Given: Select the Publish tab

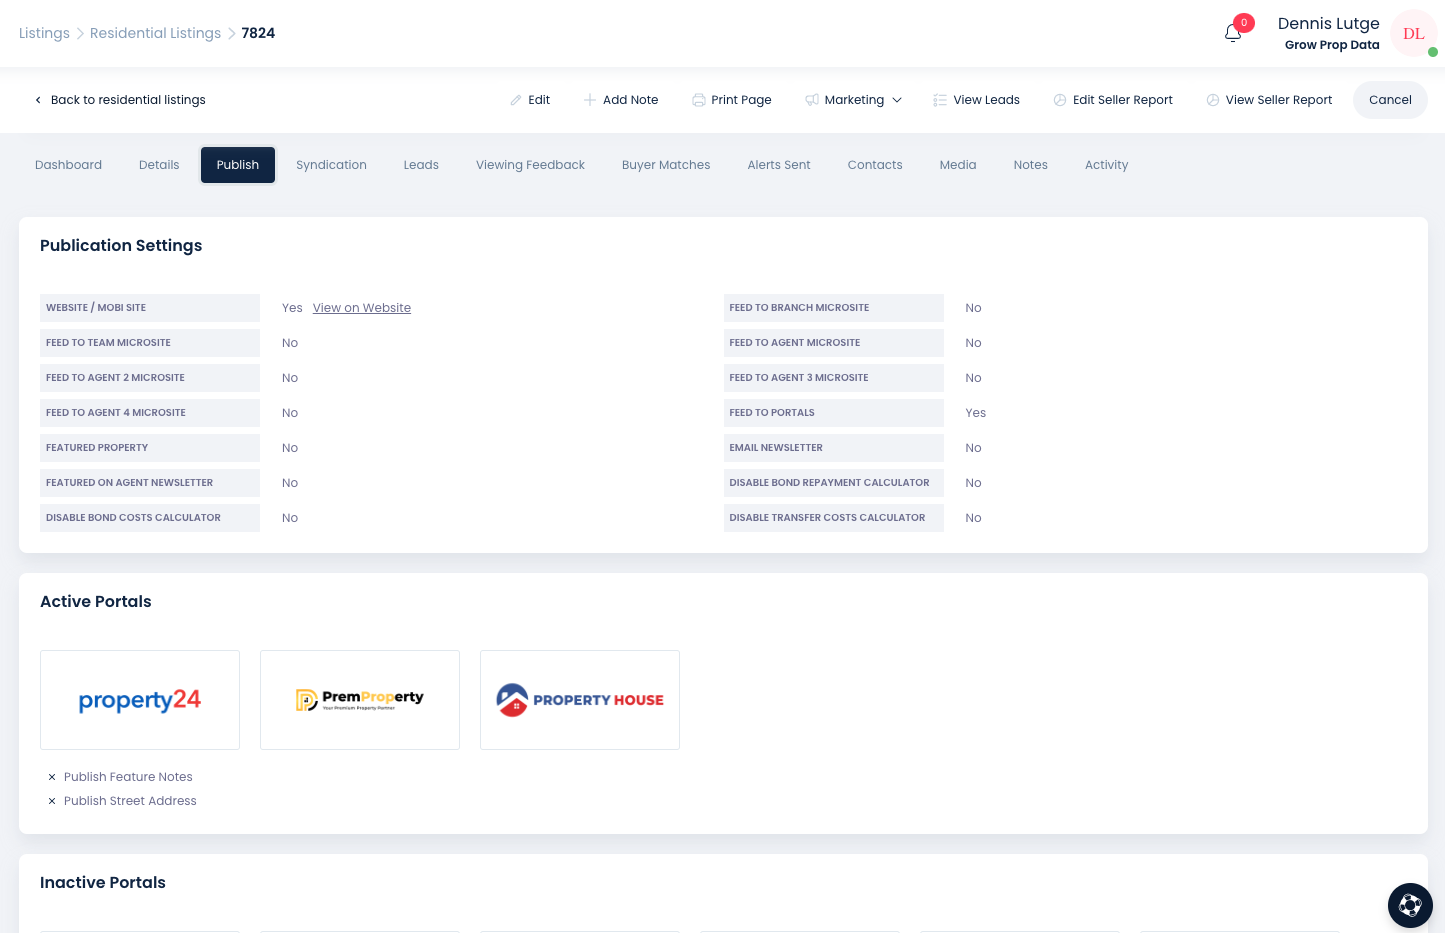Looking at the screenshot, I should (238, 165).
